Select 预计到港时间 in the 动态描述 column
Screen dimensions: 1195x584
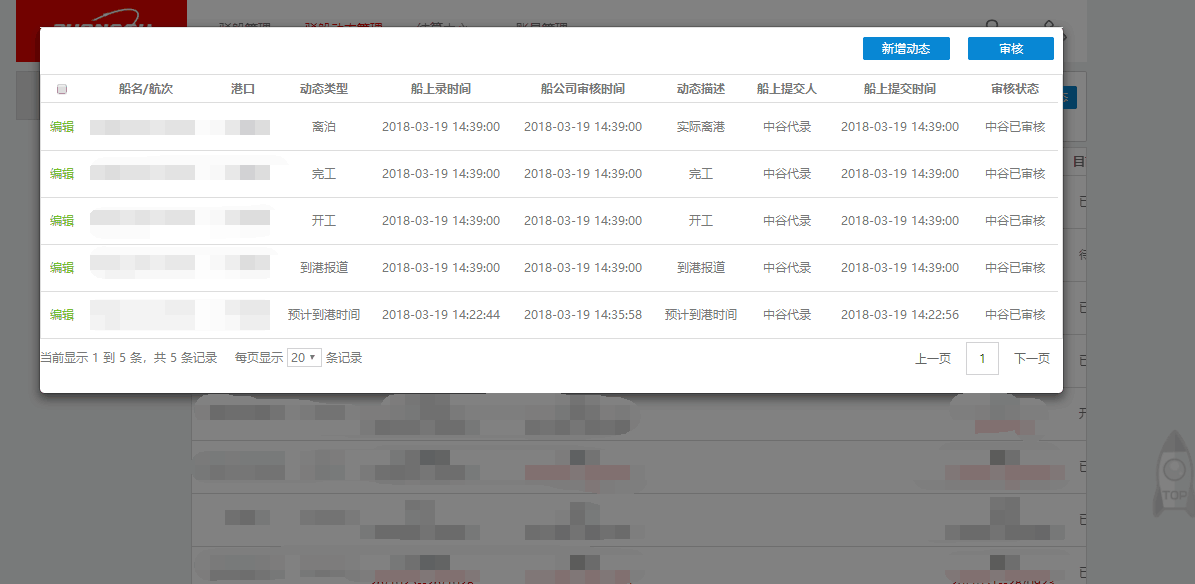click(700, 314)
